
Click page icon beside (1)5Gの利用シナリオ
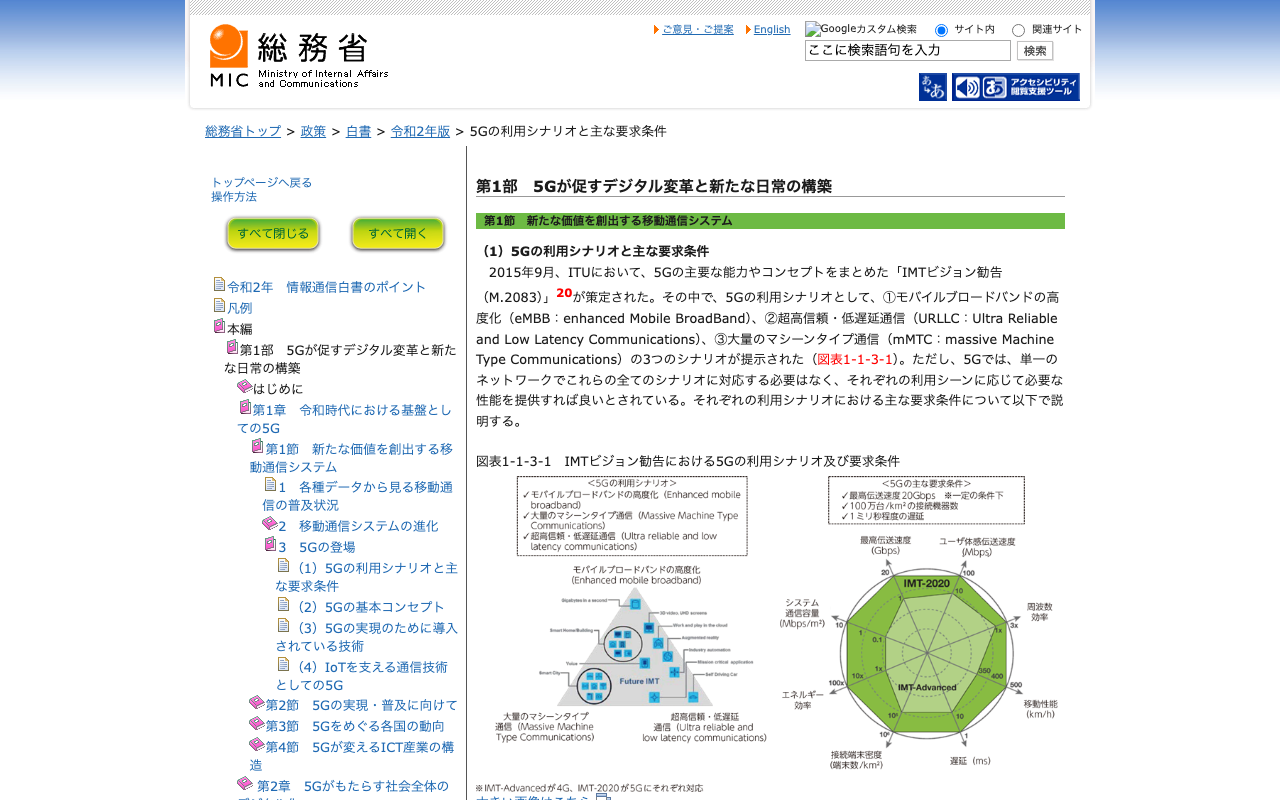[x=283, y=565]
